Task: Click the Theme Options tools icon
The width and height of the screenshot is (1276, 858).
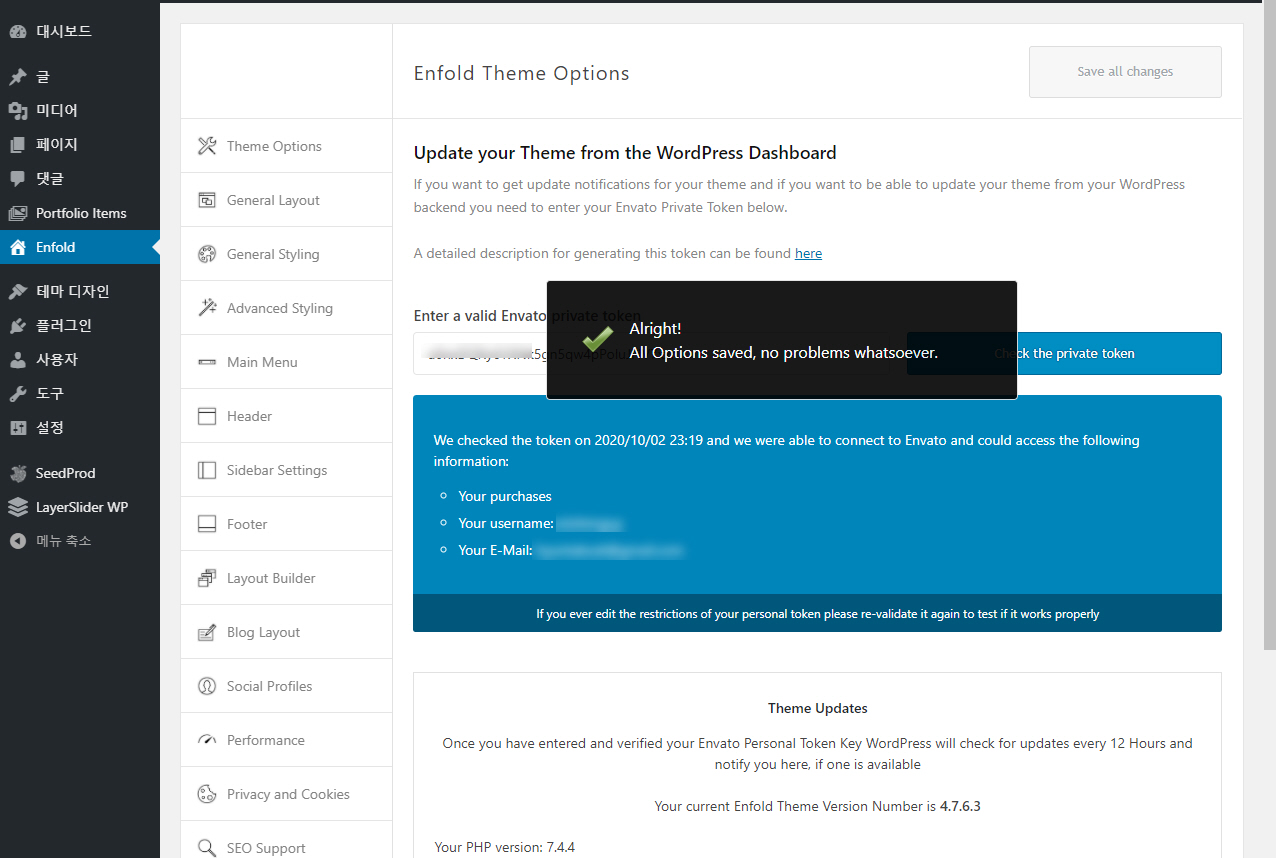Action: pos(207,146)
